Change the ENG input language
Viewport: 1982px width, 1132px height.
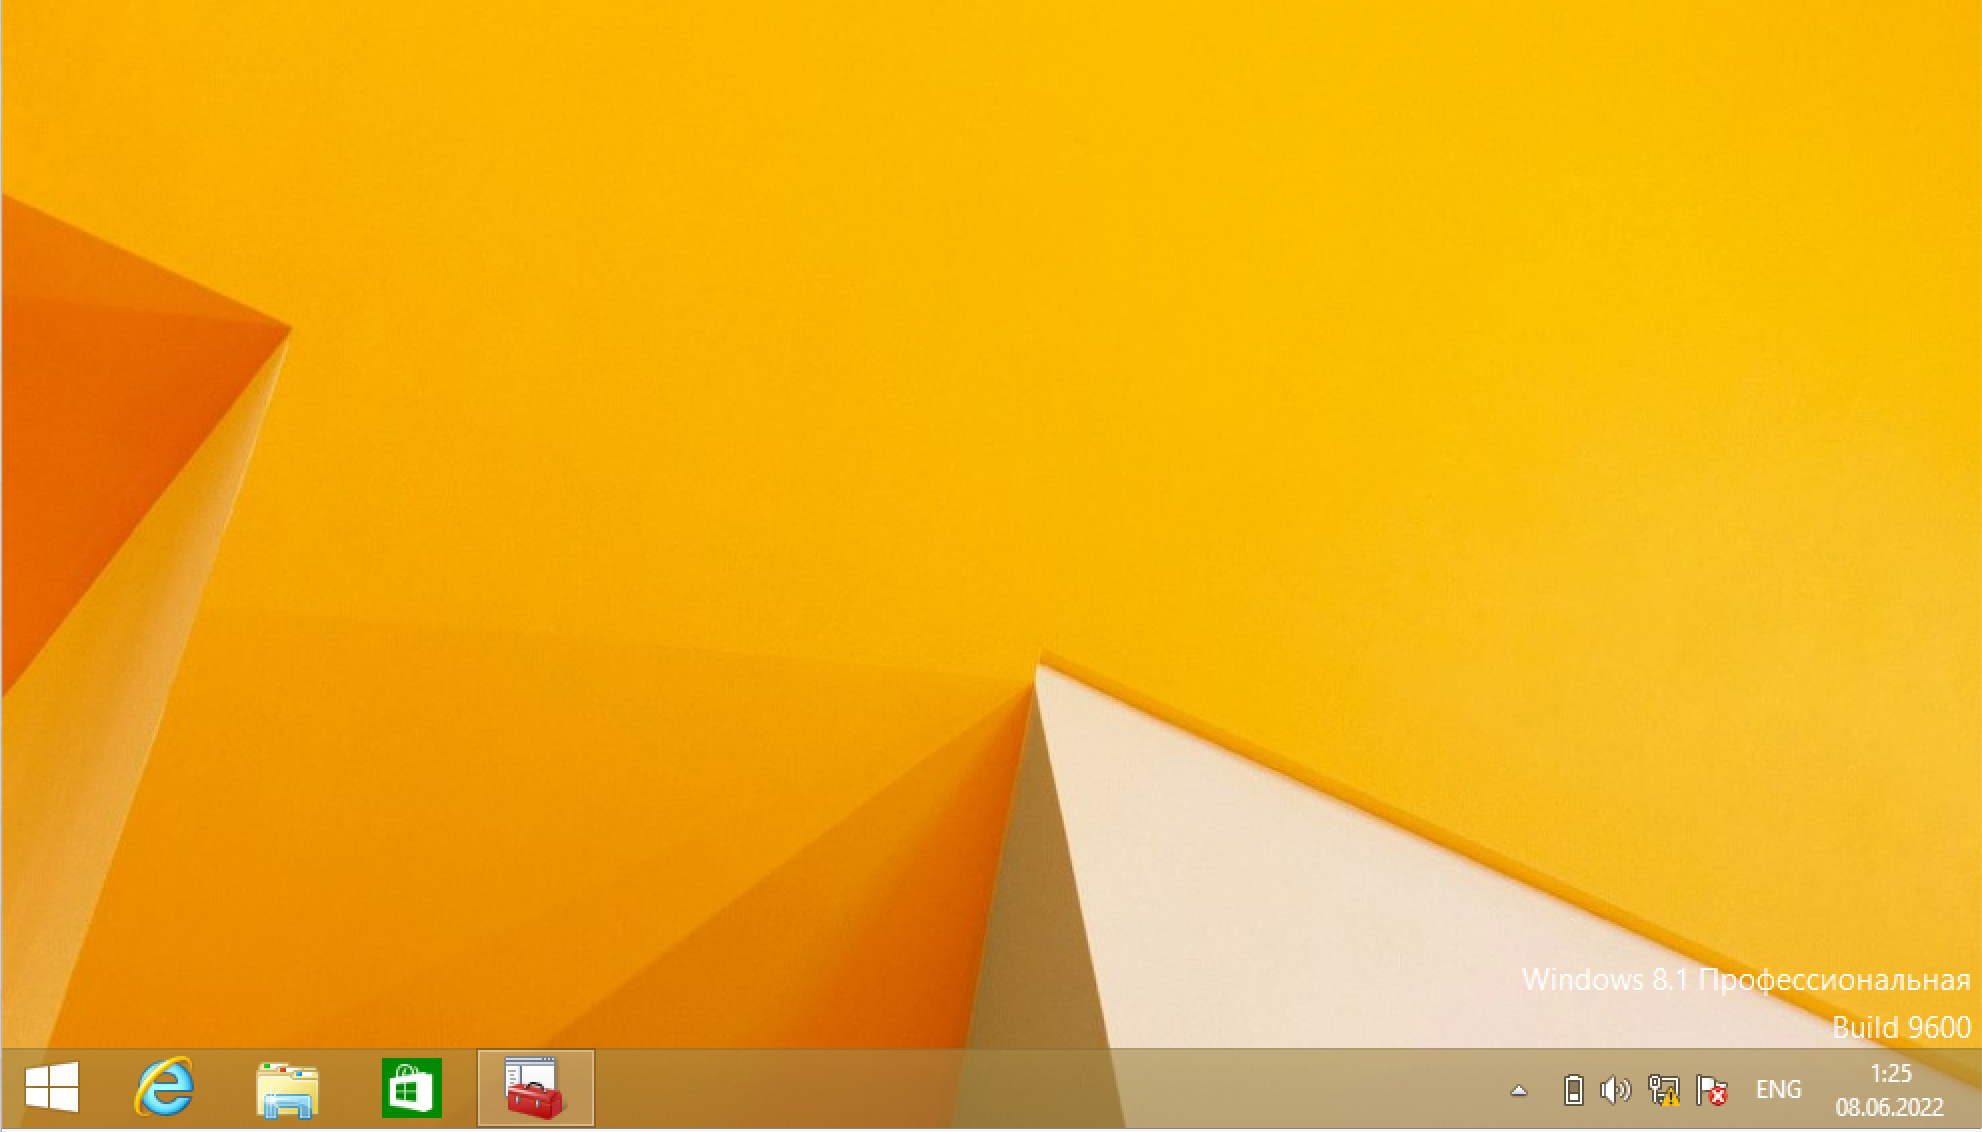click(x=1778, y=1089)
